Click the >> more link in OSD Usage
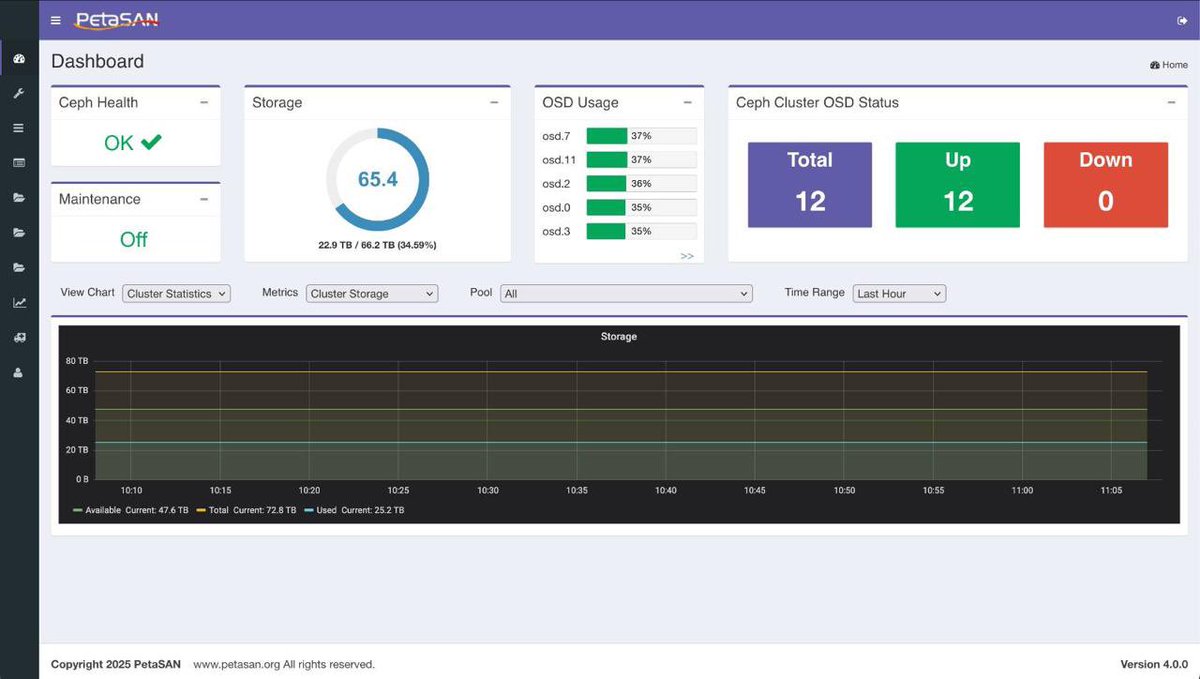Screen dimensions: 1200x679 pyautogui.click(x=687, y=256)
